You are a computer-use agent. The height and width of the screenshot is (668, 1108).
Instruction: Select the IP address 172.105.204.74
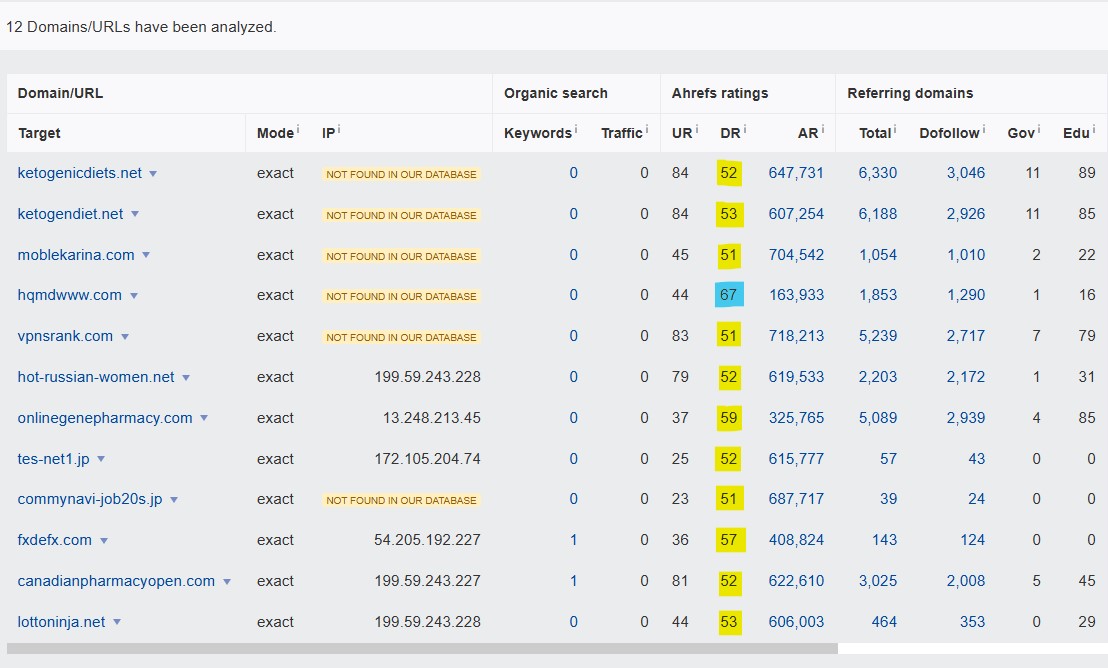428,459
